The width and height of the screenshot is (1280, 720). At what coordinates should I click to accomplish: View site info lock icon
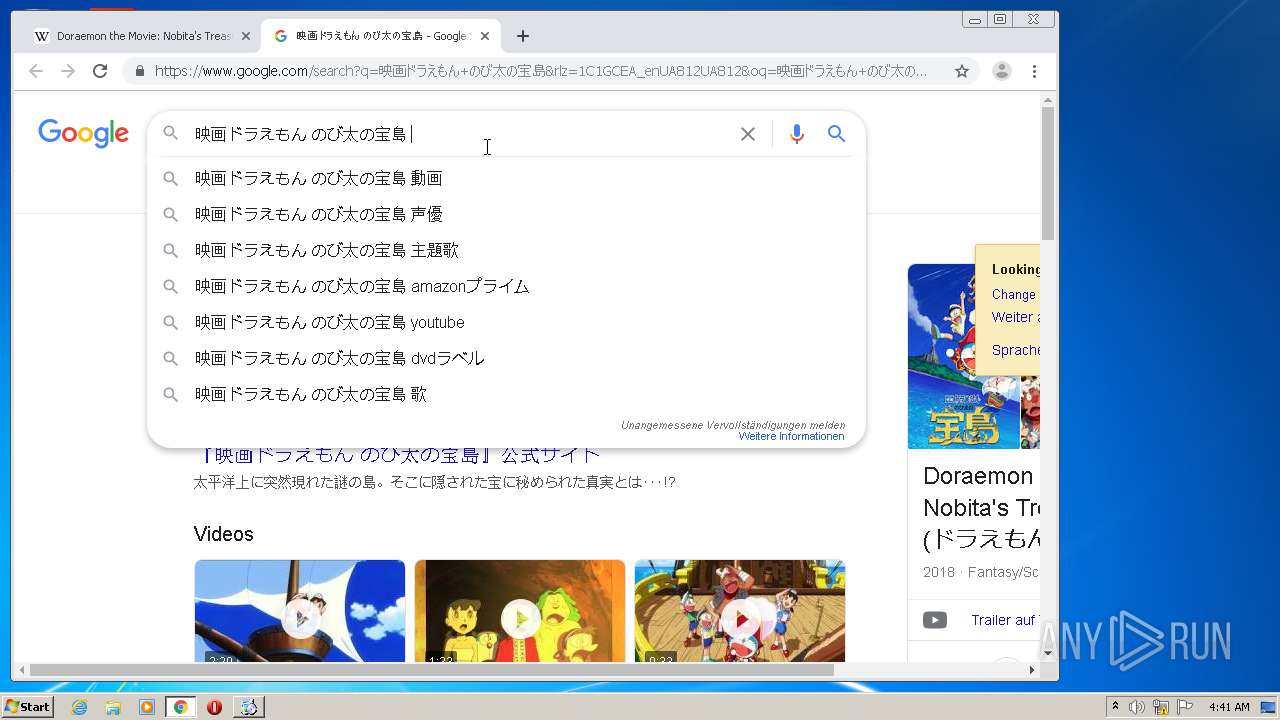pyautogui.click(x=140, y=71)
